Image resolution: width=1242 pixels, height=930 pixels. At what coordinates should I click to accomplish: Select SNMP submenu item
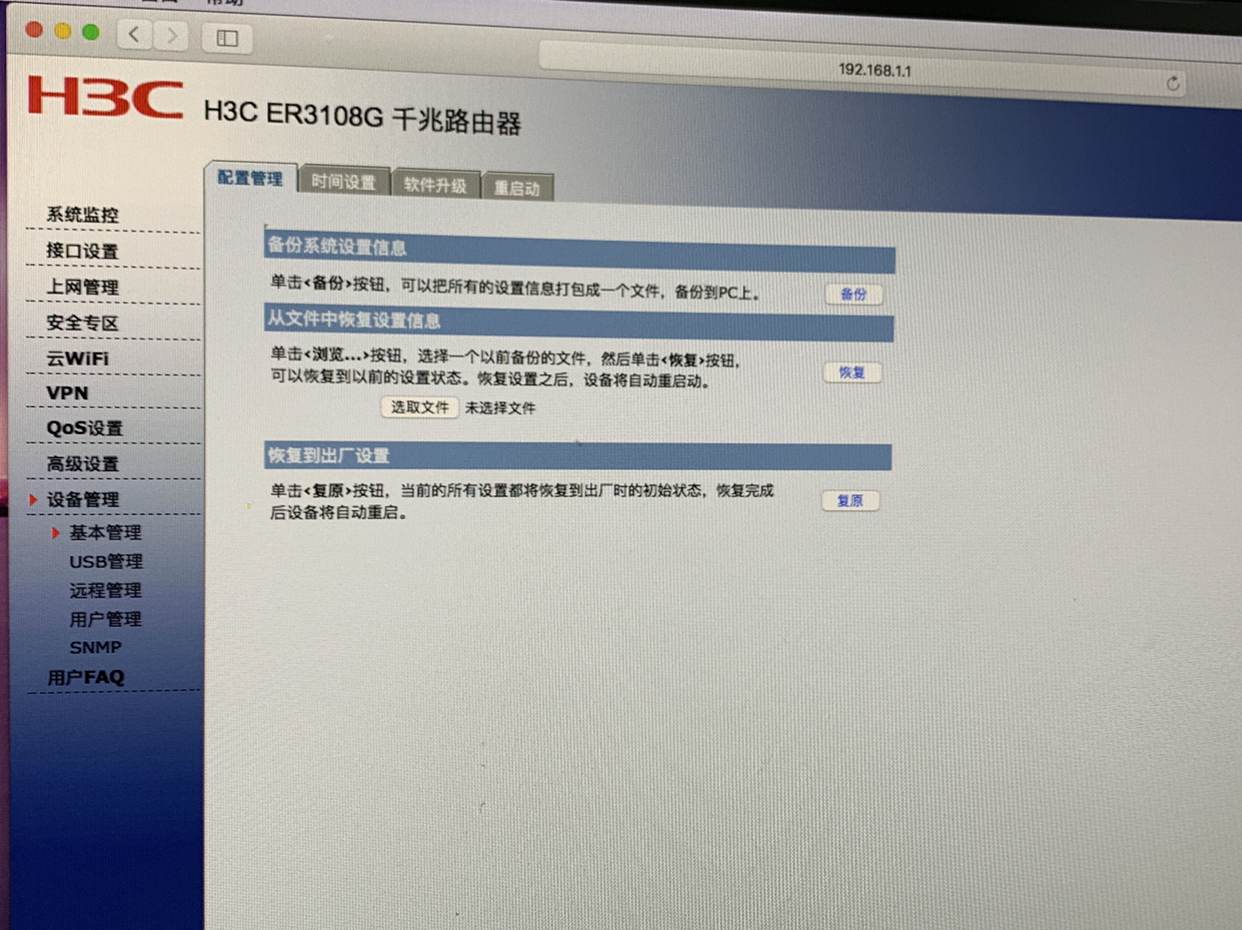[x=95, y=647]
